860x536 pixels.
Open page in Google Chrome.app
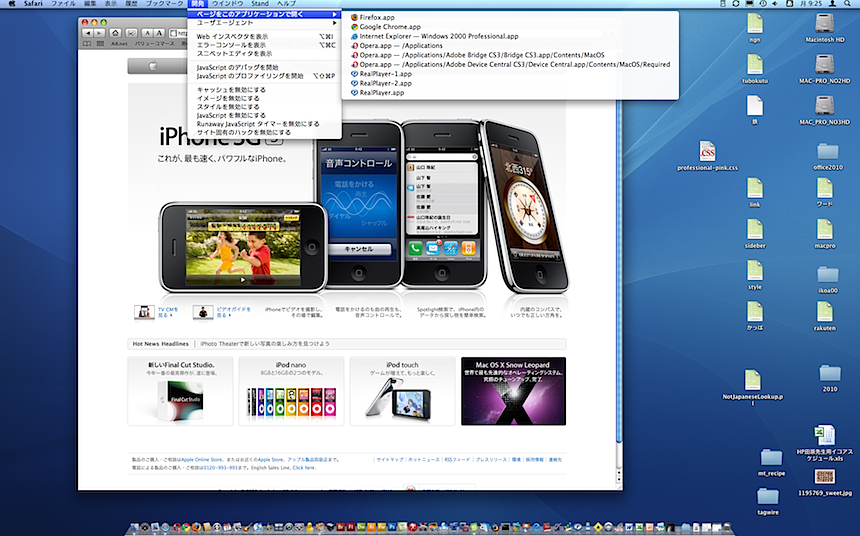tap(510, 27)
